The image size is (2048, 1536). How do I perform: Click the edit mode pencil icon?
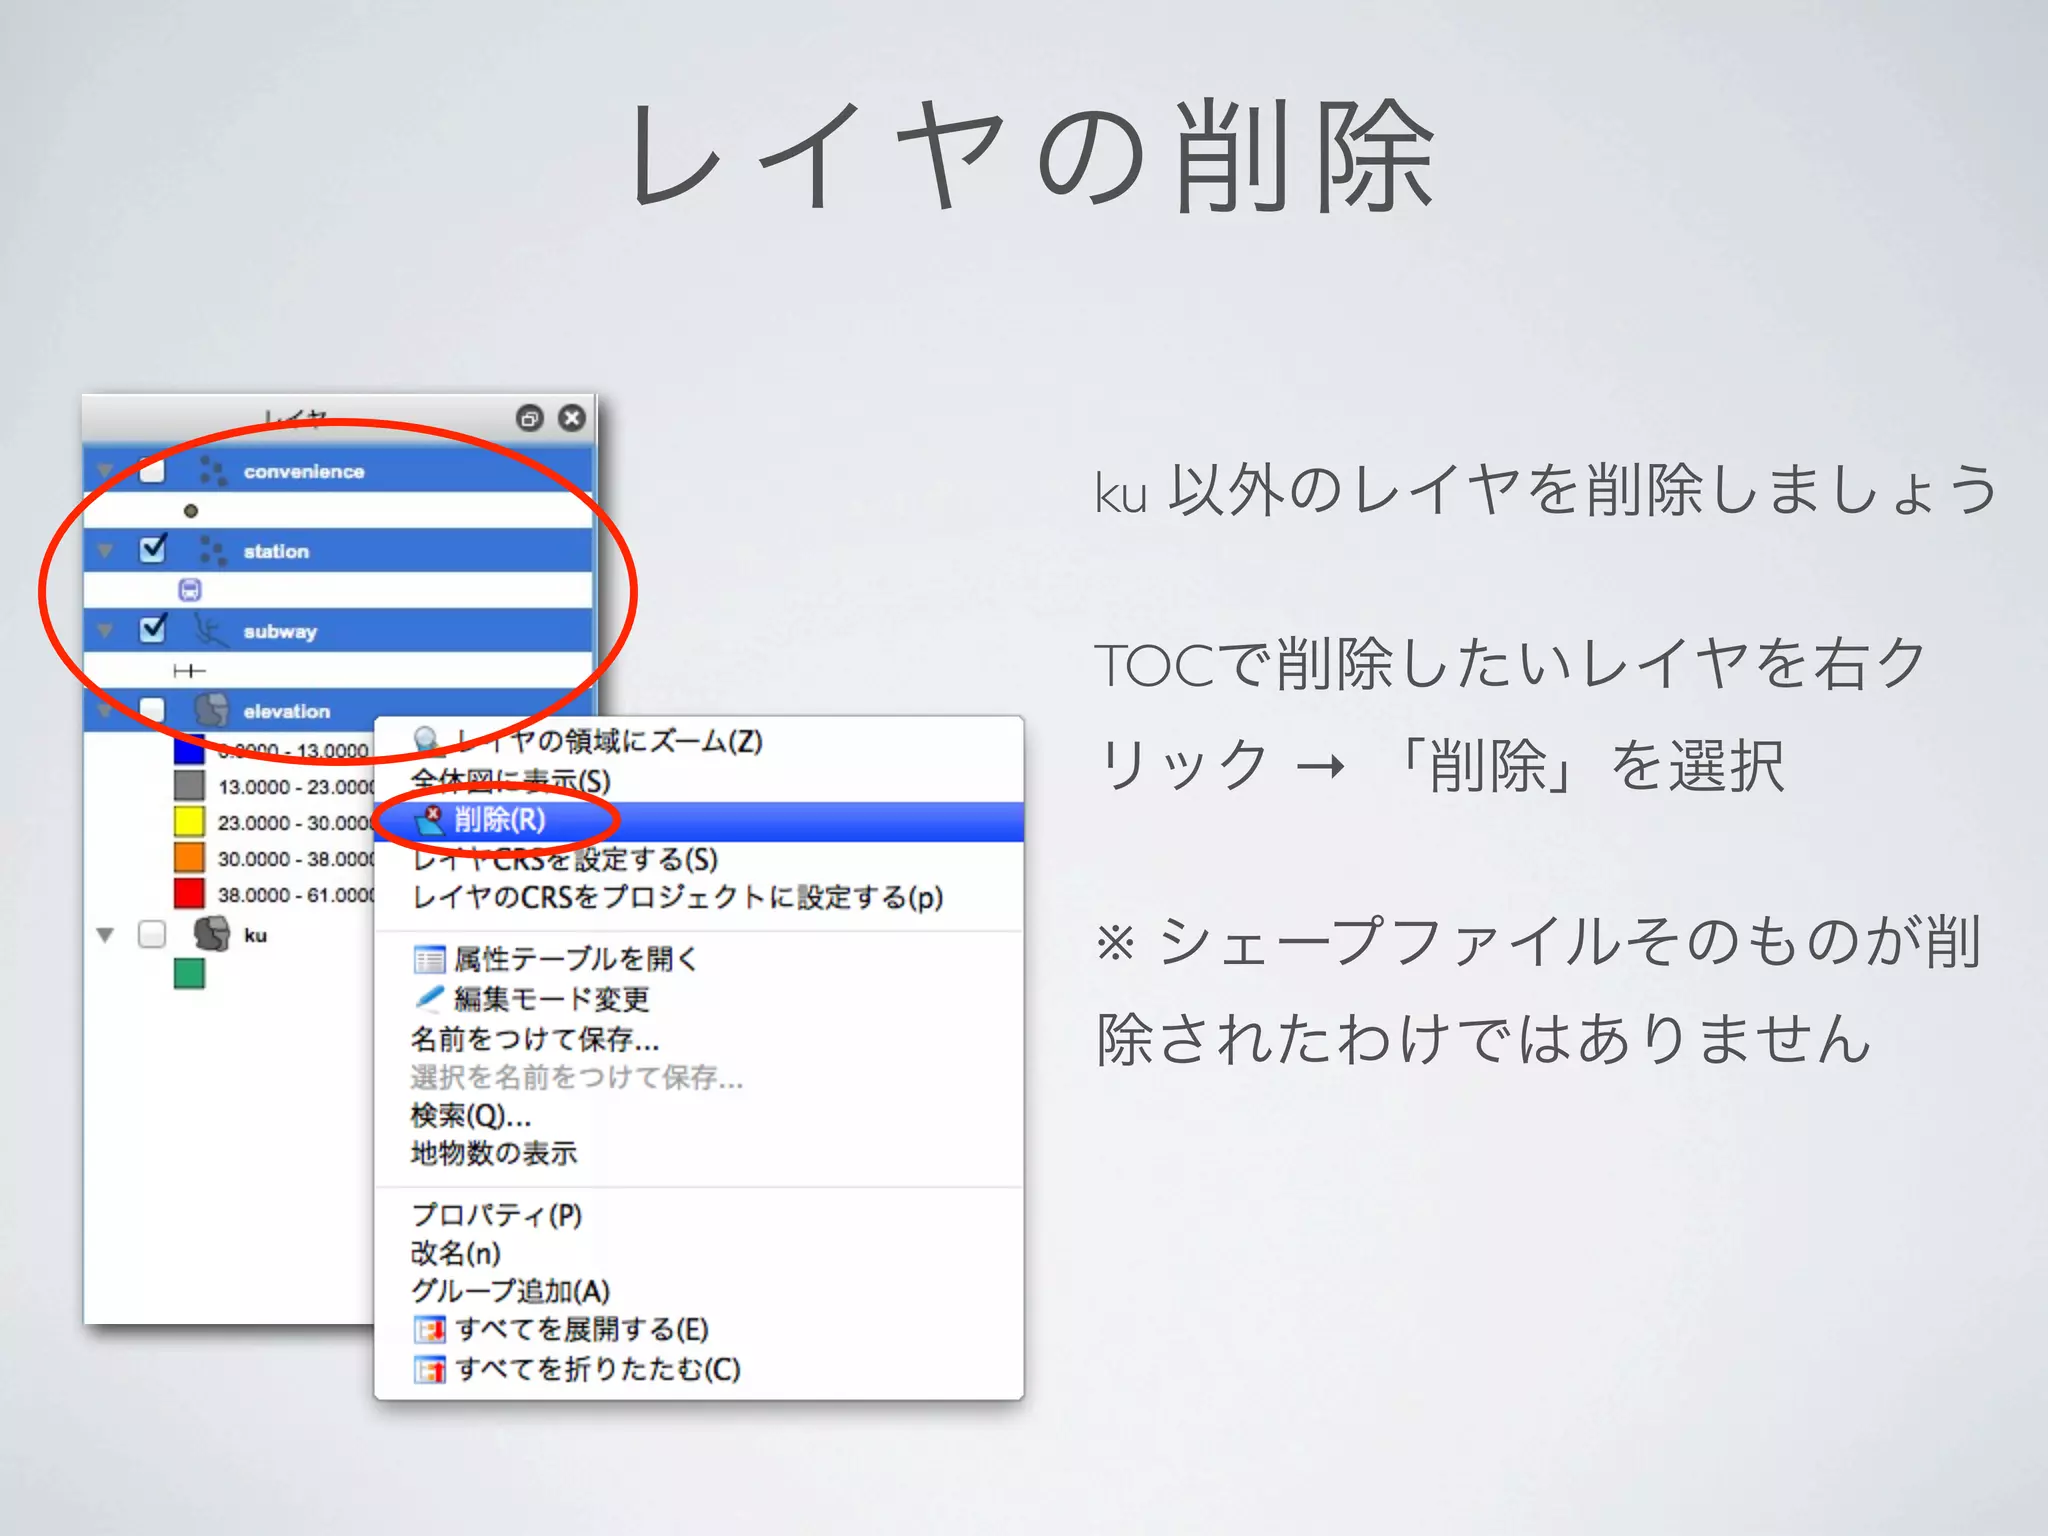pos(429,998)
